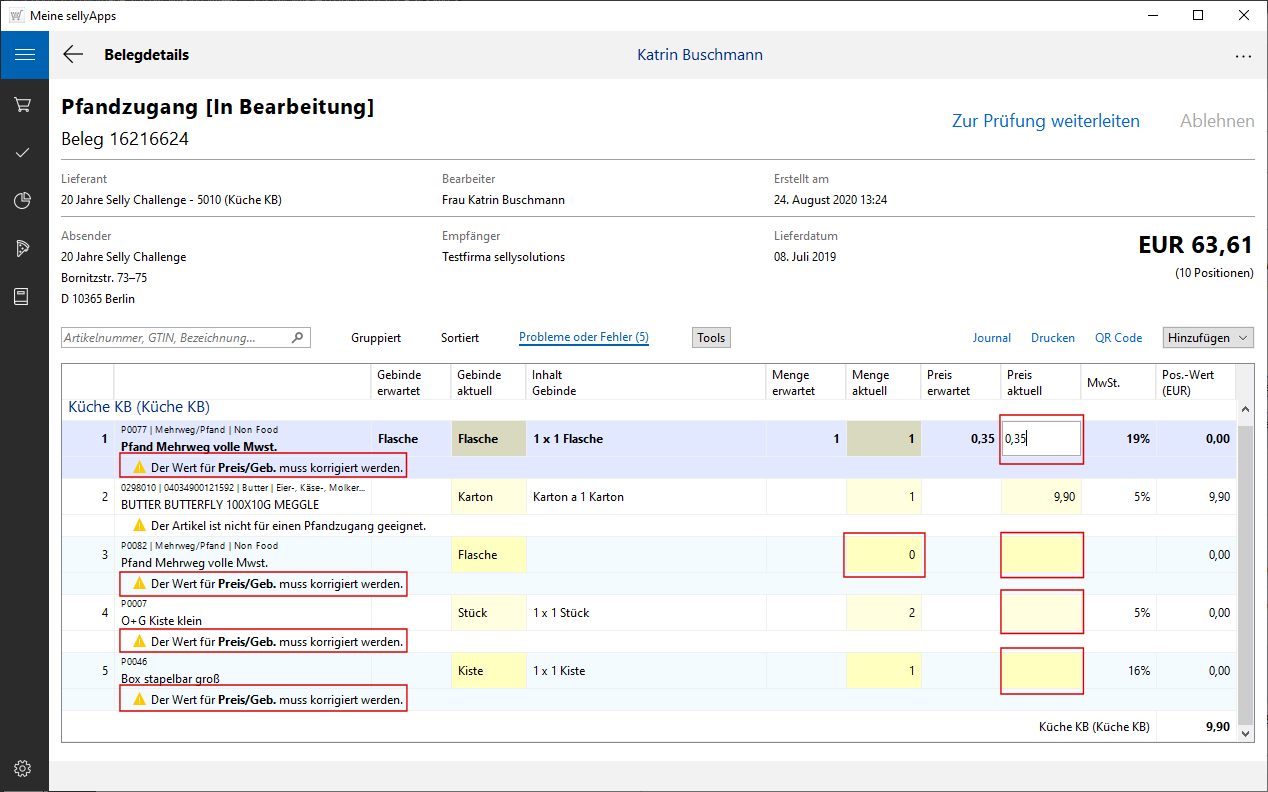Open the three-dot more options menu
This screenshot has height=792, width=1268.
[x=1243, y=56]
